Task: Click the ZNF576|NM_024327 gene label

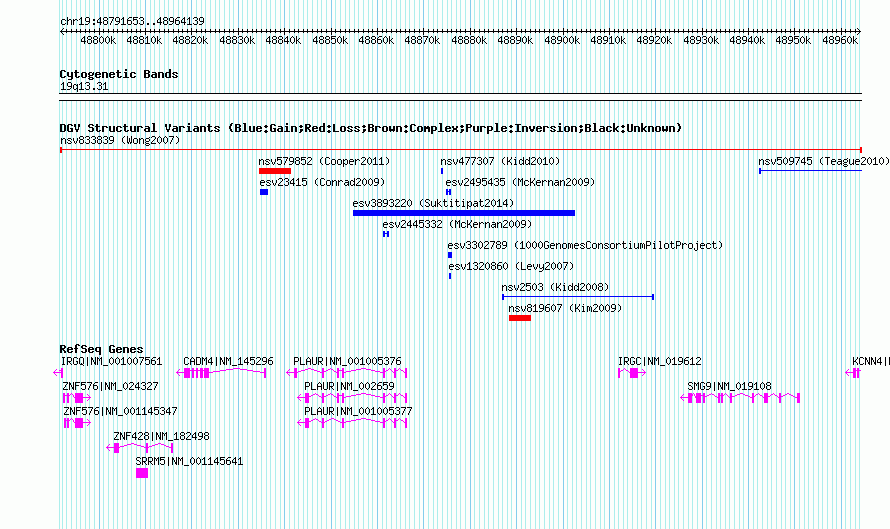Action: [110, 386]
